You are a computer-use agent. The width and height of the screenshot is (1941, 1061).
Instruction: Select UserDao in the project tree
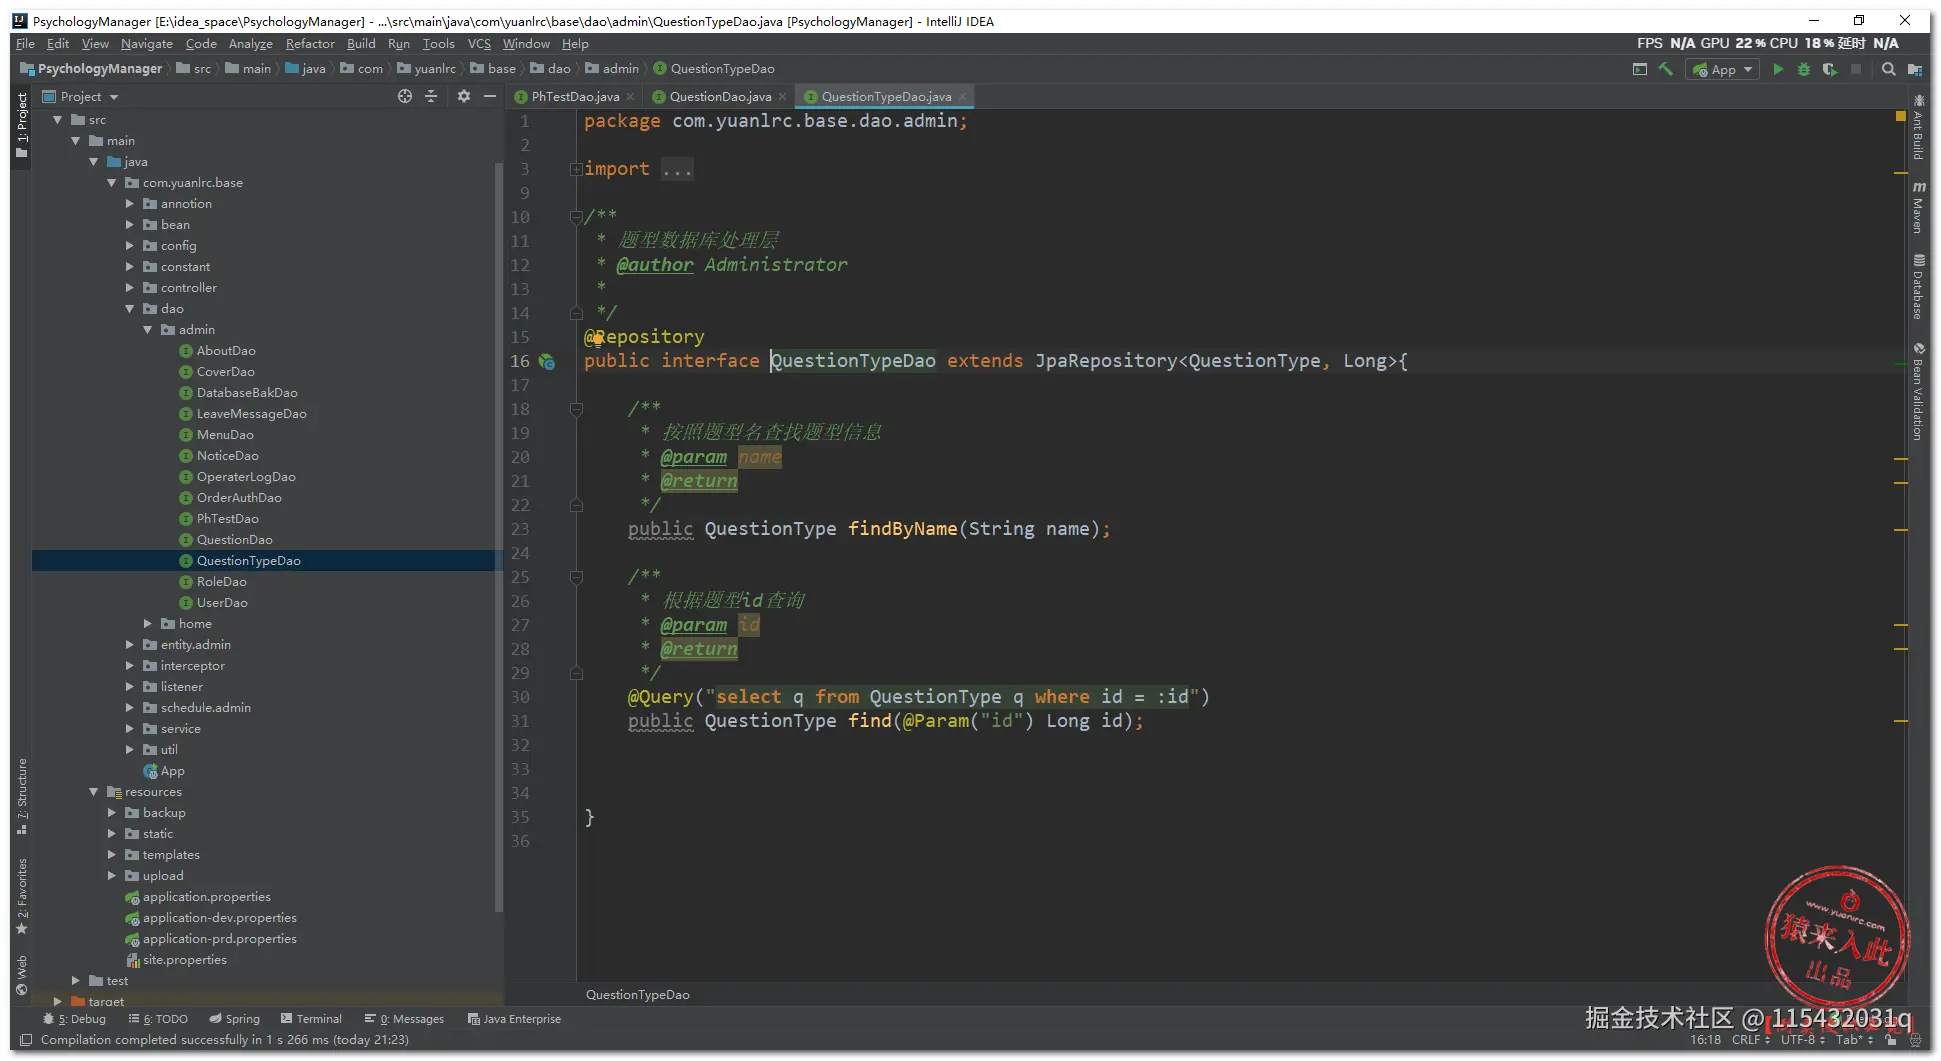222,603
